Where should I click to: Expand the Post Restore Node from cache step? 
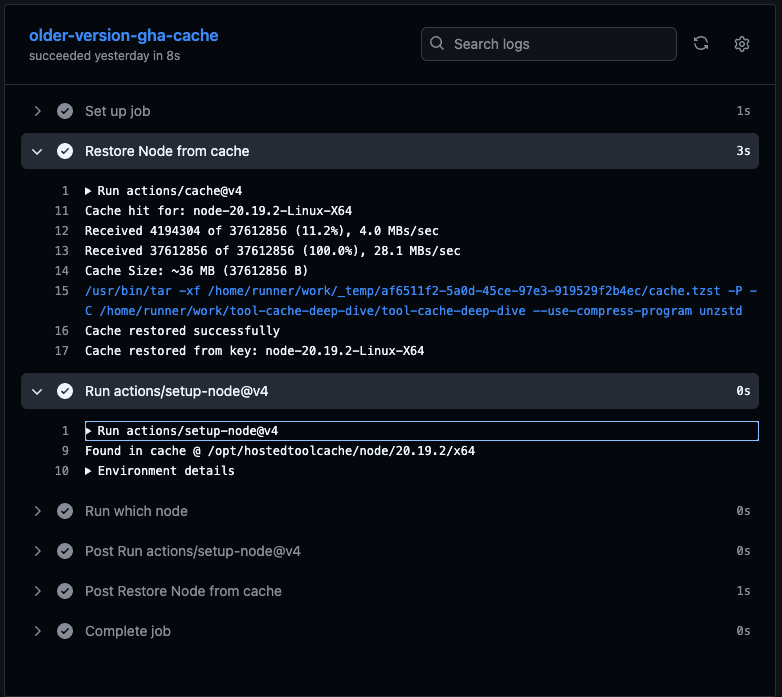37,591
